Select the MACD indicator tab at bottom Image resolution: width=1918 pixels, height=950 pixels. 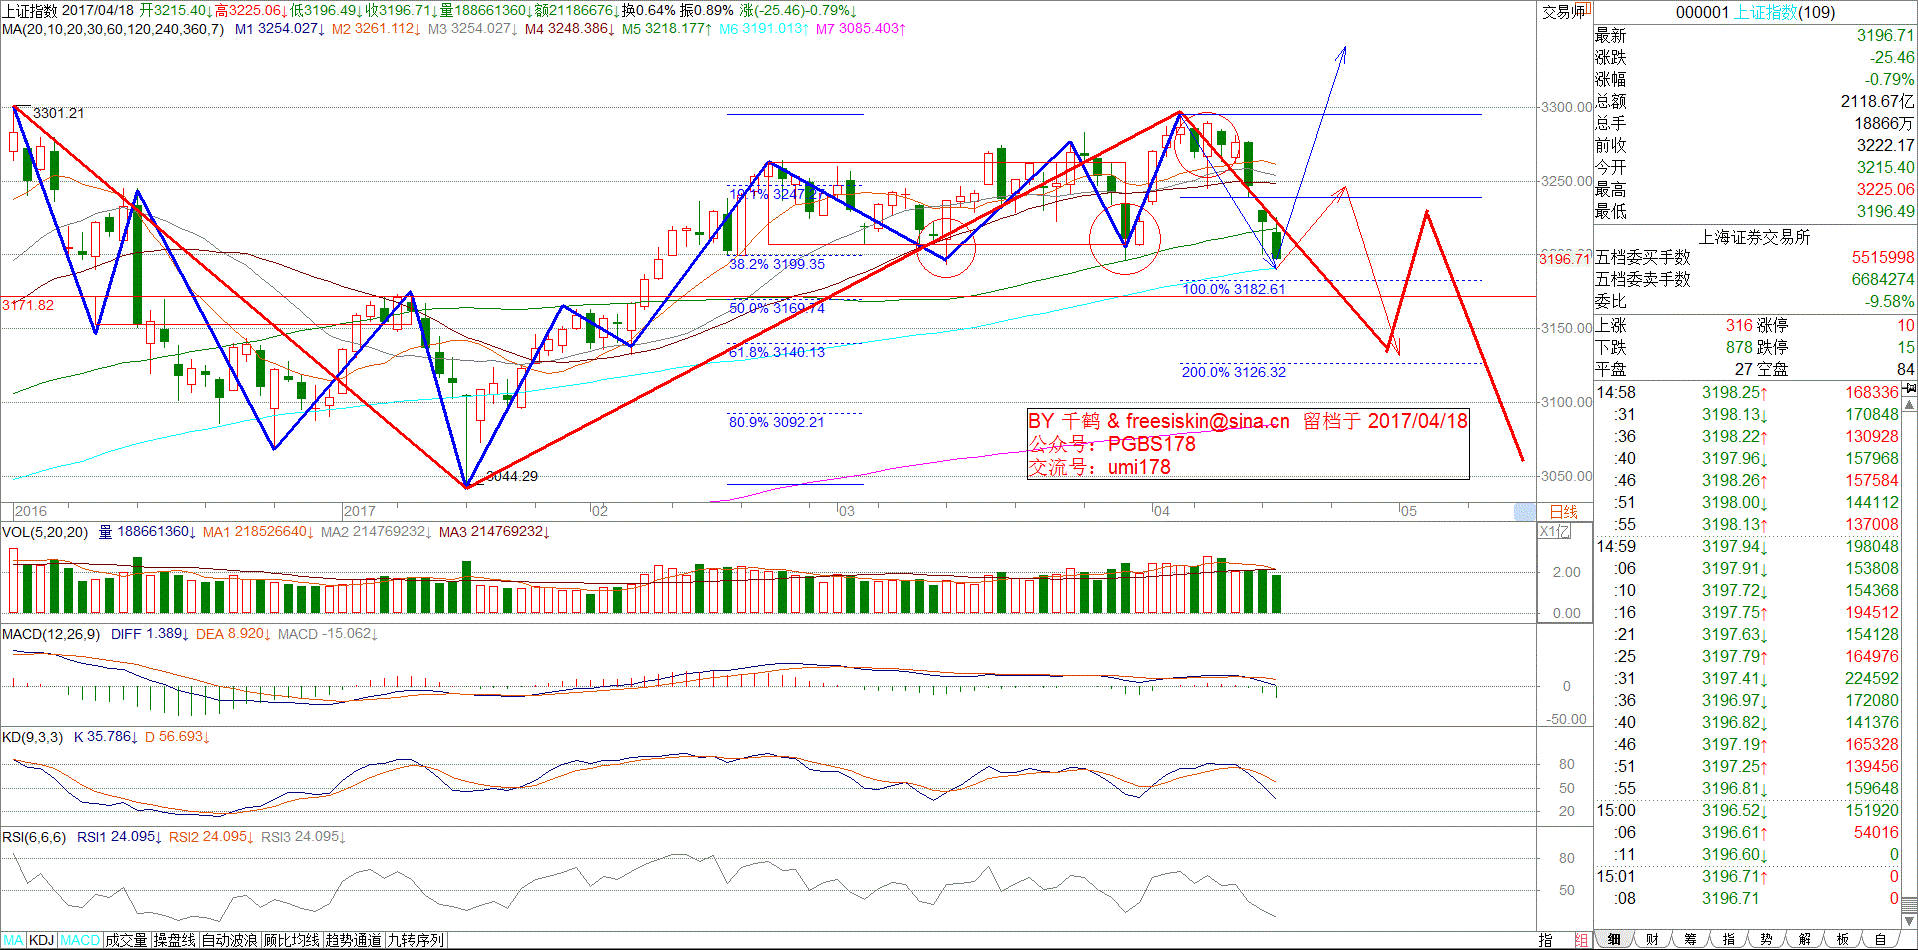[80, 940]
